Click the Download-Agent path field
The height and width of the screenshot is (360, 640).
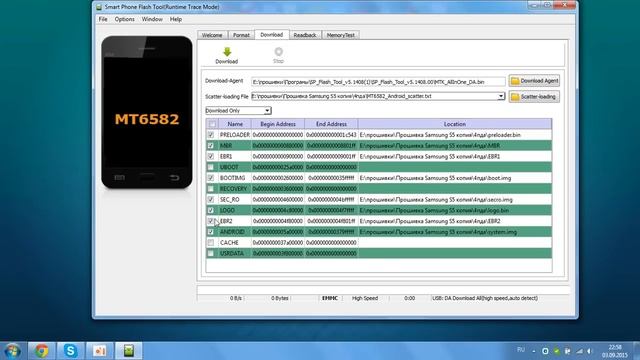pyautogui.click(x=378, y=82)
